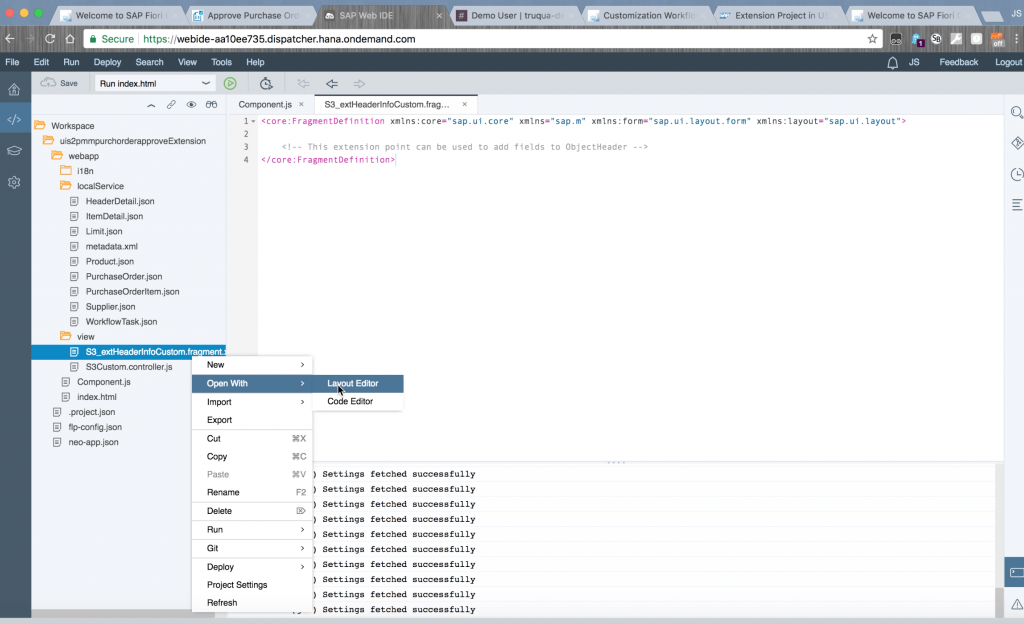Open the Git history clock icon on right
This screenshot has width=1024, height=624.
[x=1017, y=174]
